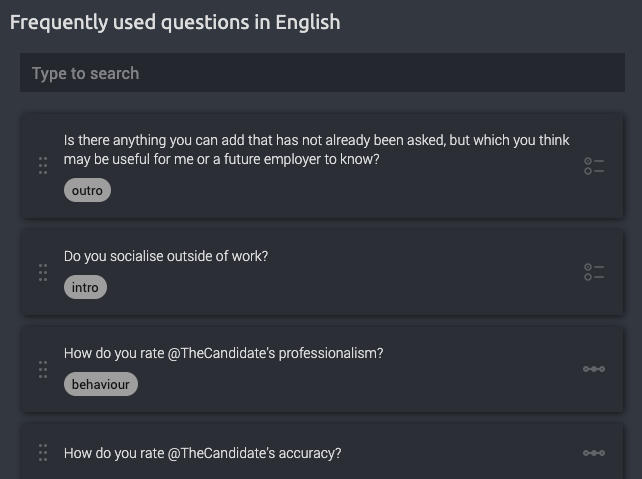642x479 pixels.
Task: Focus the 'Type to search' field
Action: click(x=322, y=73)
